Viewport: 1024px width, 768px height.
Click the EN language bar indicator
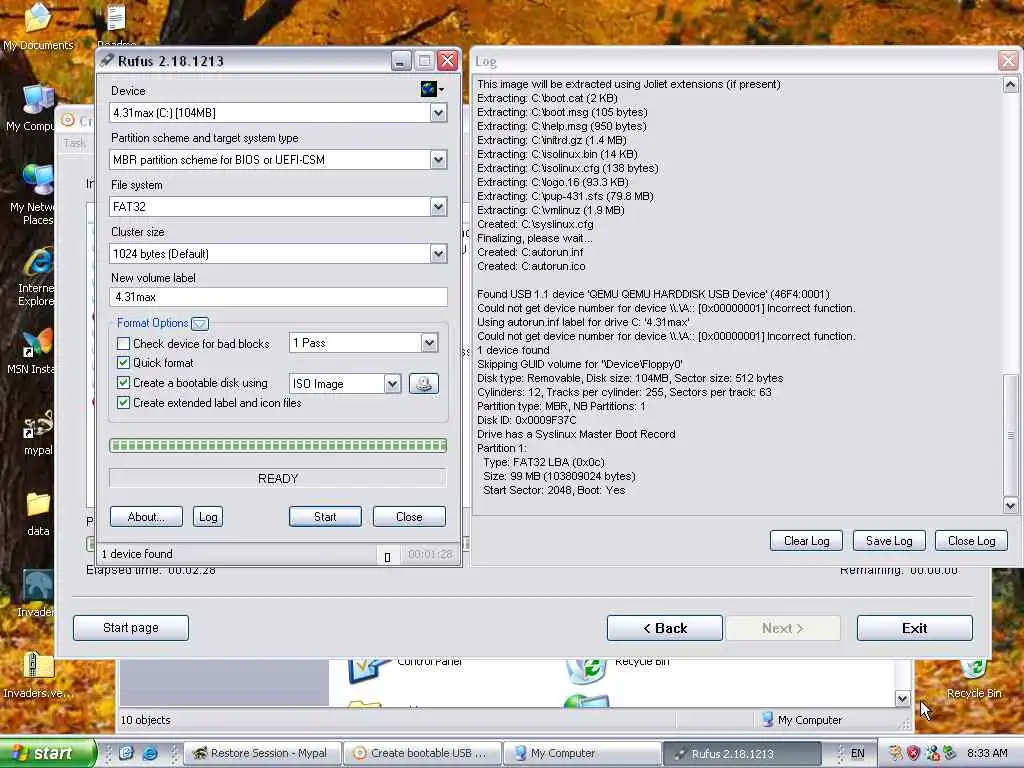coord(857,753)
